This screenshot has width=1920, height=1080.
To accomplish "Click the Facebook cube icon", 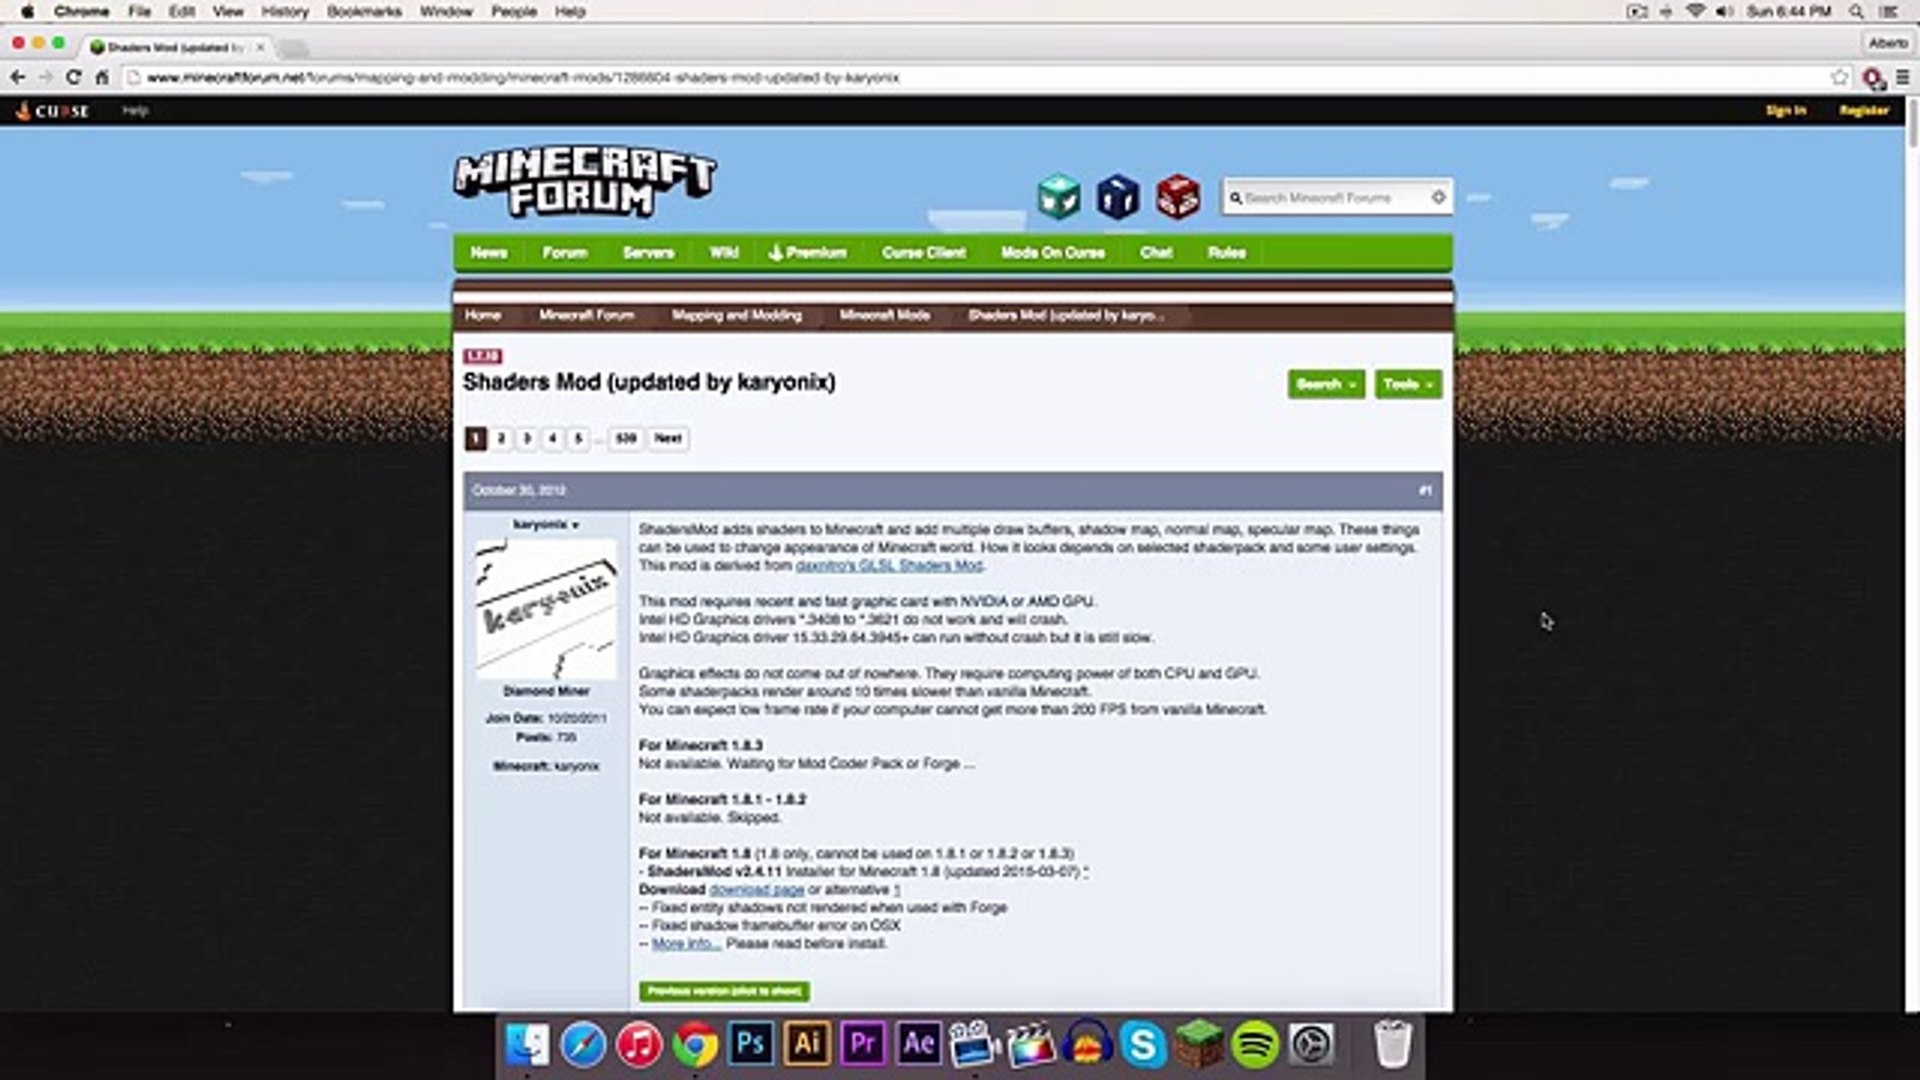I will coord(1117,197).
